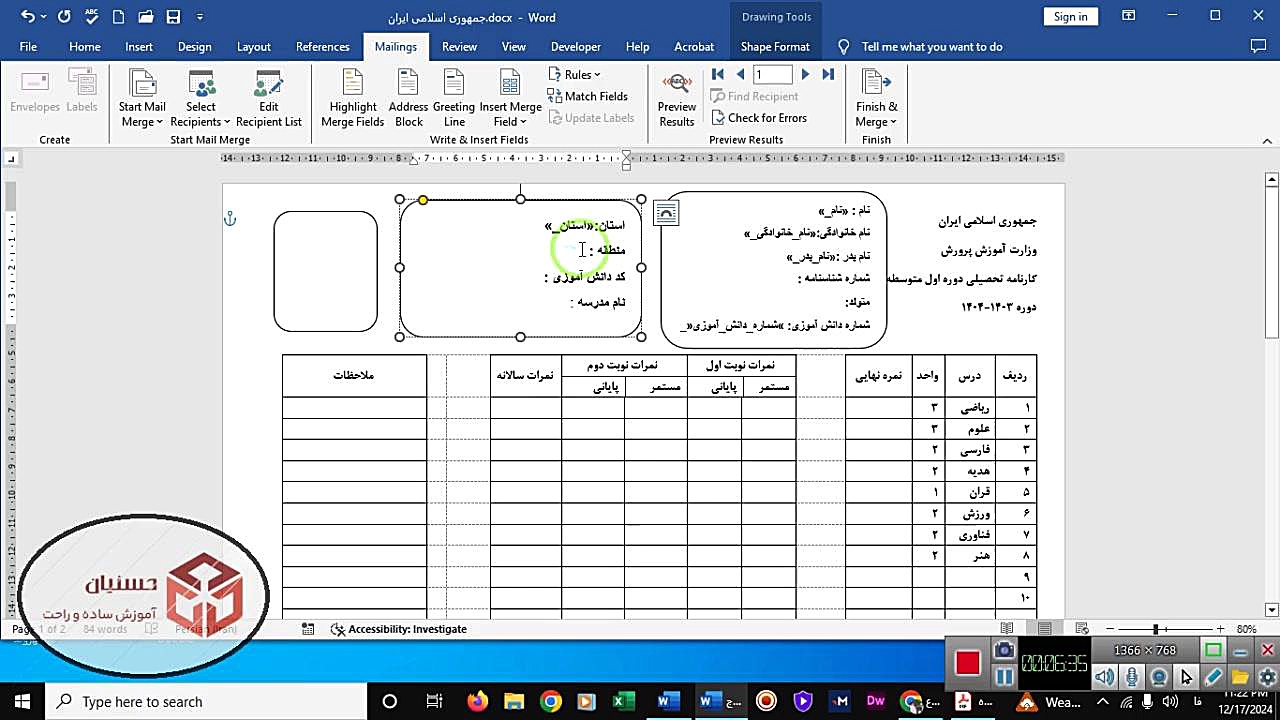
Task: Open the Layout tab
Action: click(x=254, y=47)
